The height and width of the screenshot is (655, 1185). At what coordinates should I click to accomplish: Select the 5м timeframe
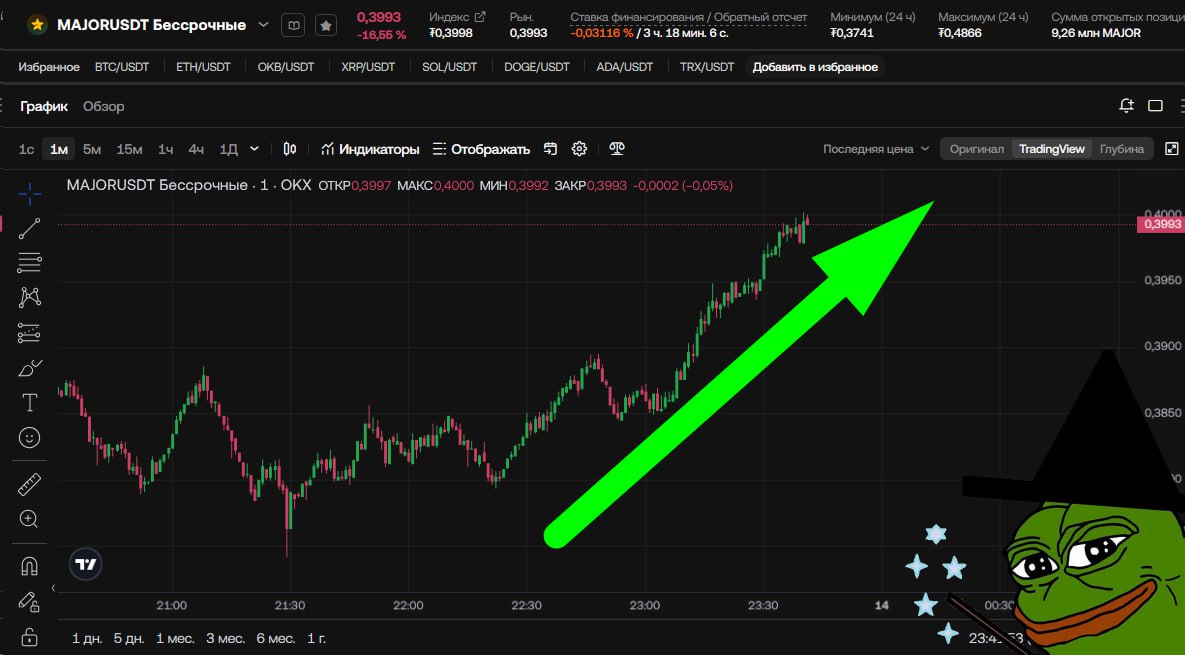click(92, 150)
